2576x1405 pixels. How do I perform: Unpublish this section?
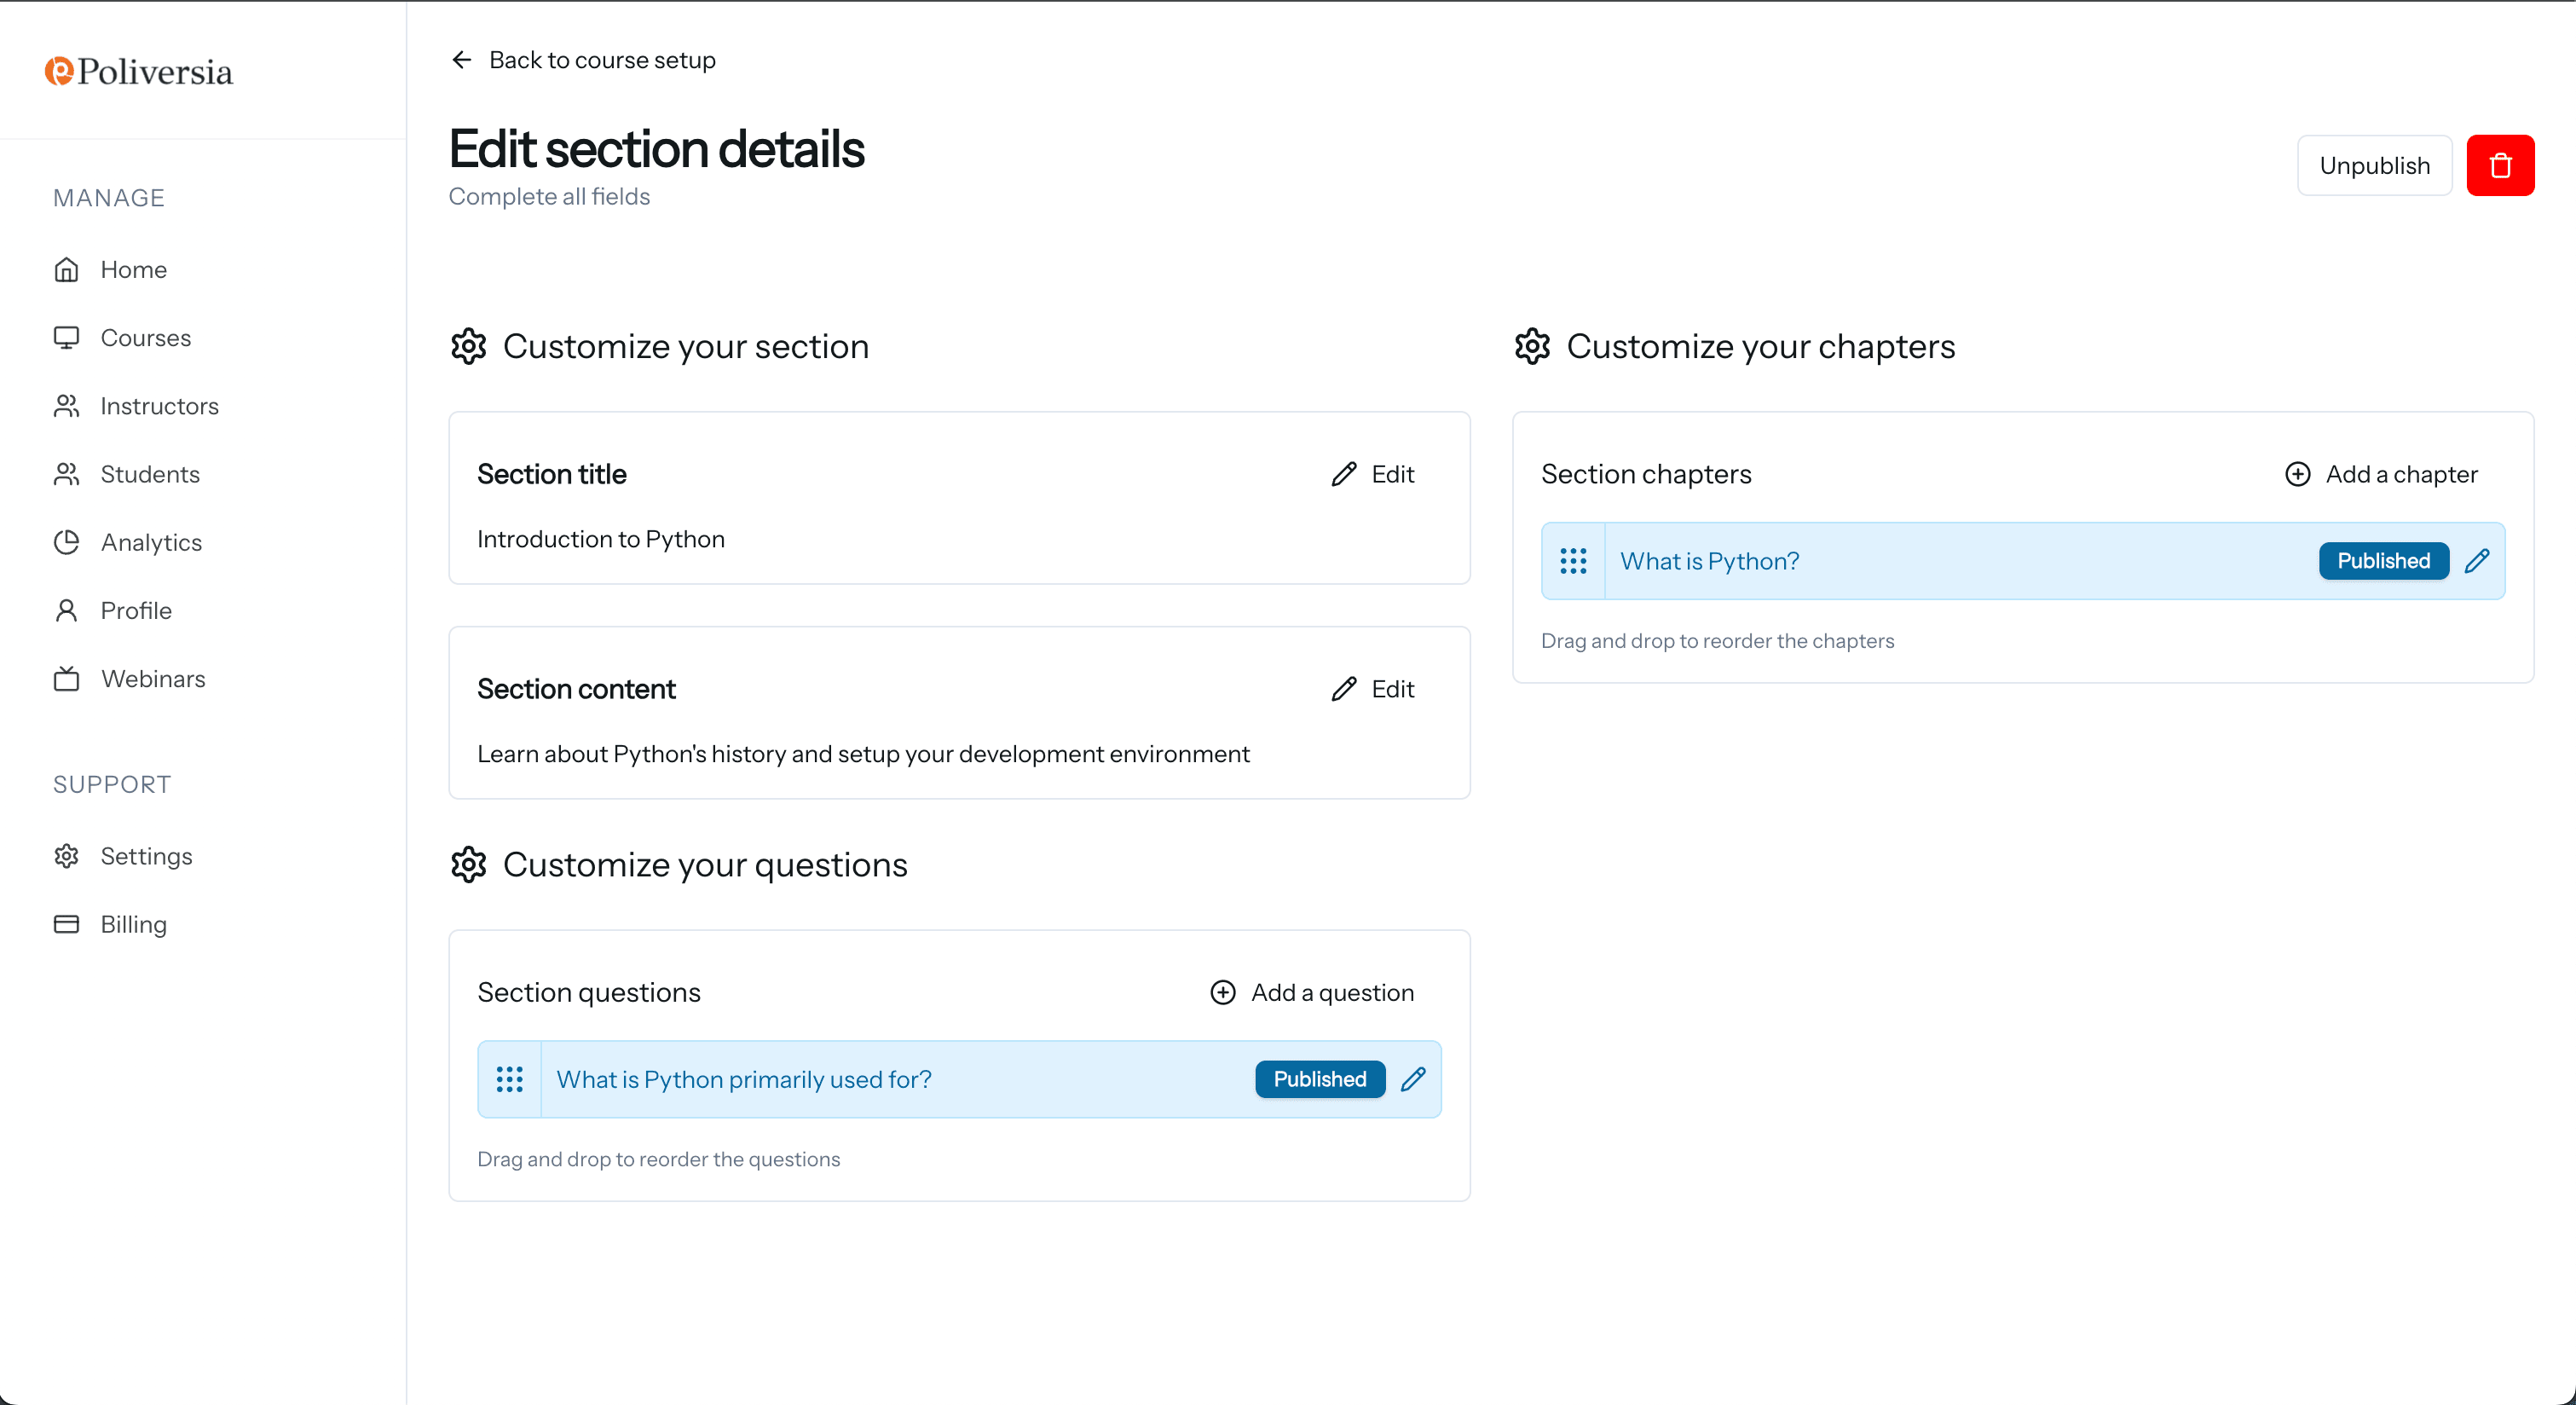click(x=2374, y=165)
